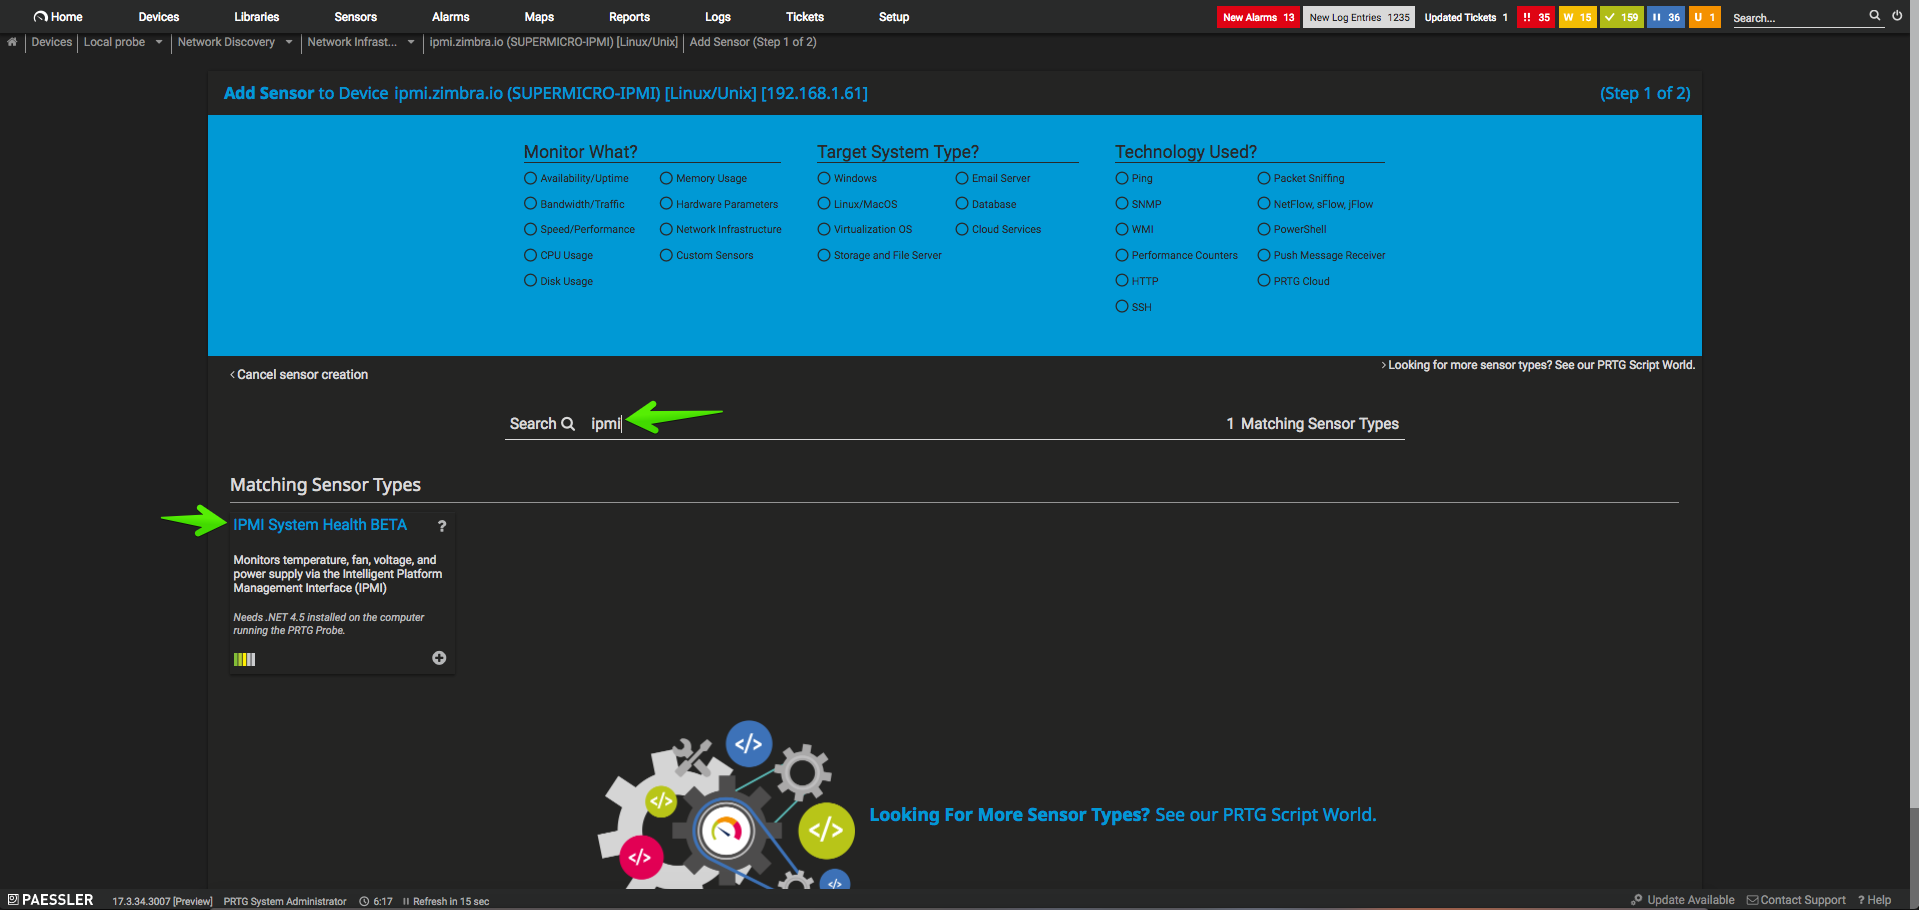The image size is (1919, 910).
Task: Select the Database radio button
Action: pyautogui.click(x=962, y=204)
